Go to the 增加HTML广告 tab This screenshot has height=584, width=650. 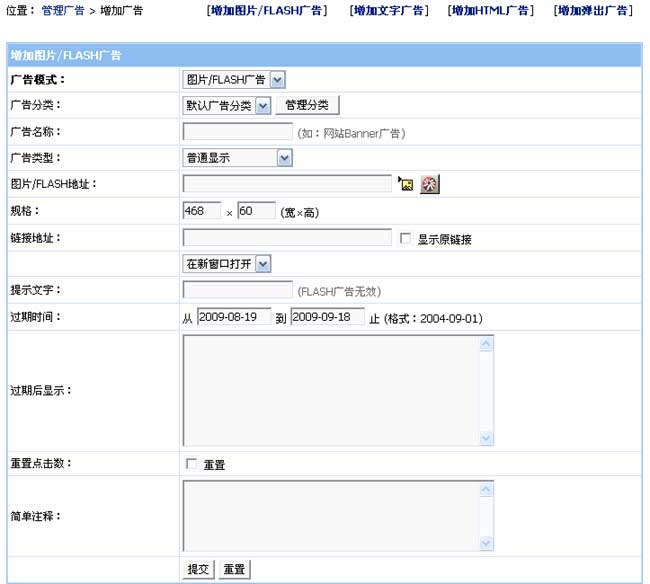click(x=491, y=11)
